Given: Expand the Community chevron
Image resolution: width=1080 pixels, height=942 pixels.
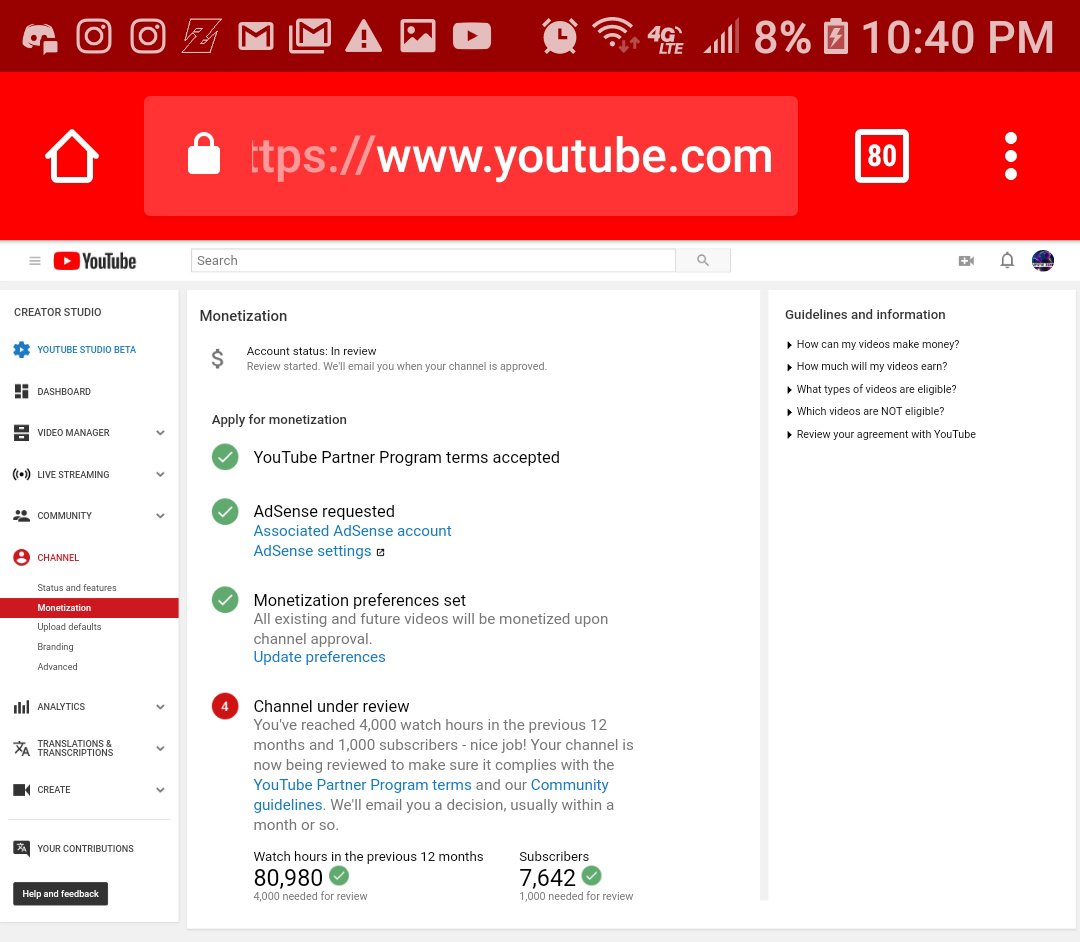Looking at the screenshot, I should coord(160,516).
